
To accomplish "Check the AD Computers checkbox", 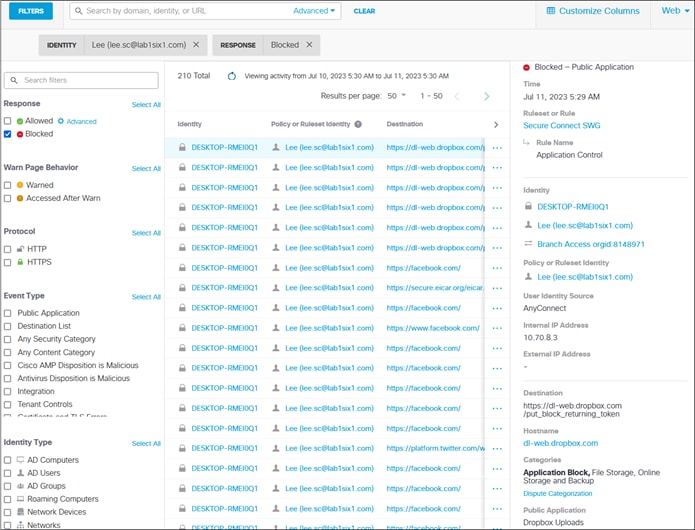I will [8, 460].
